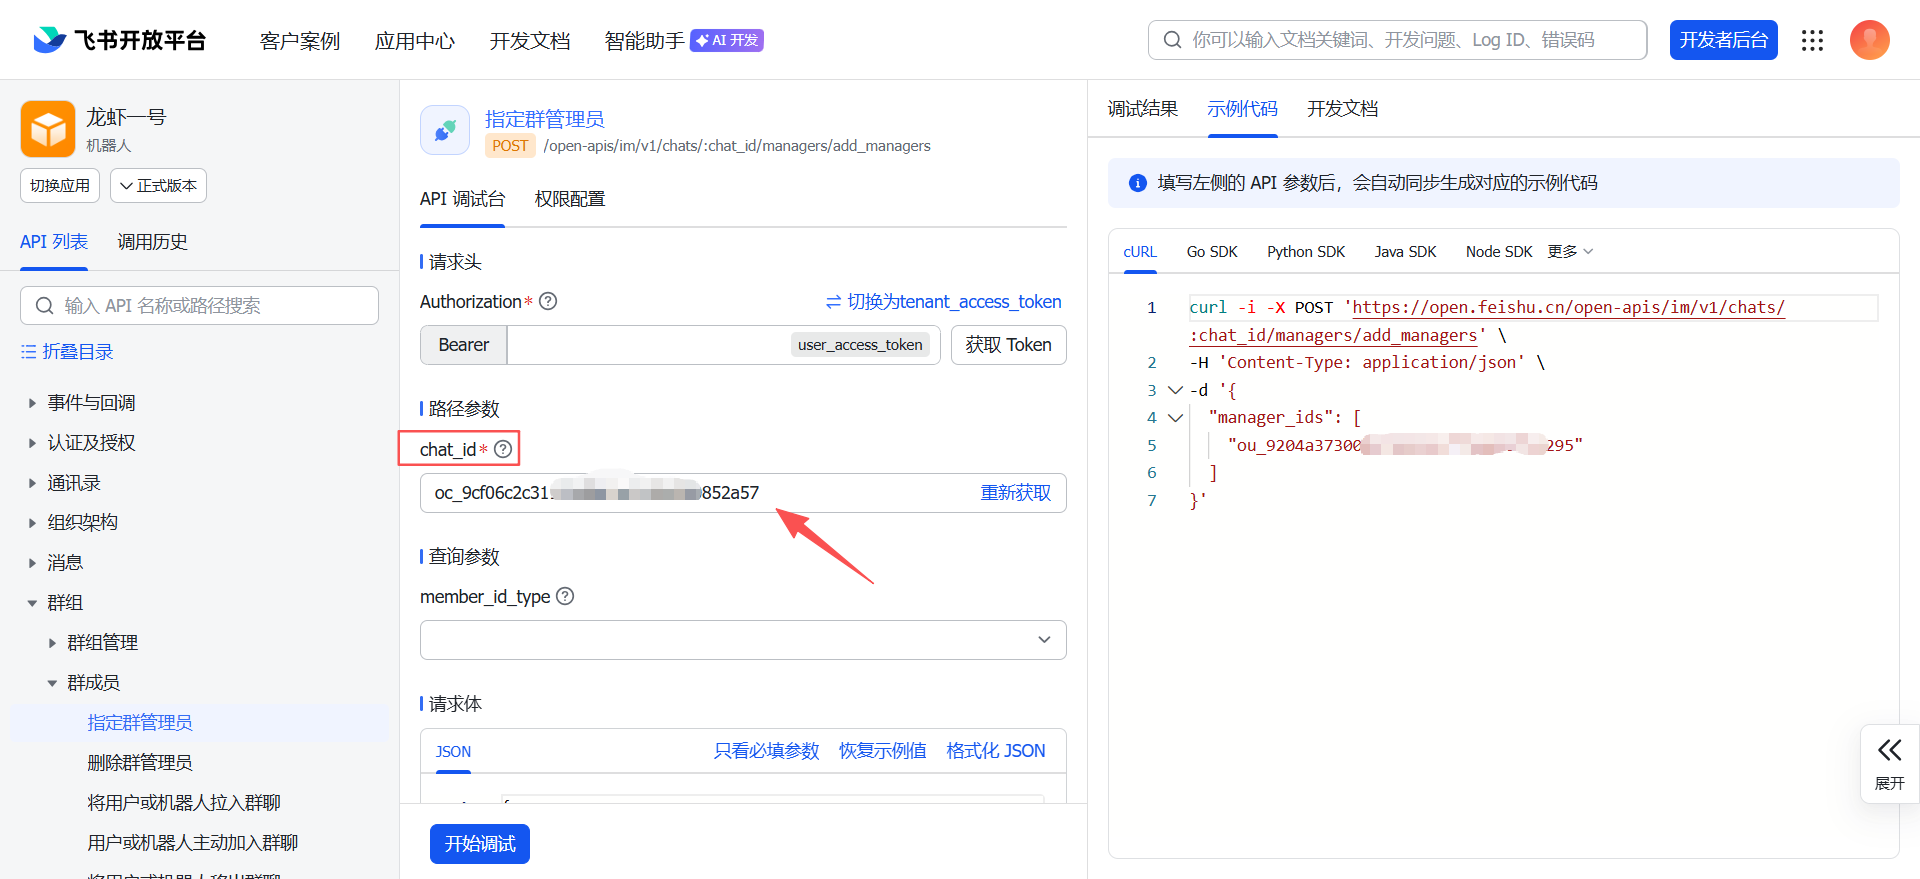
Task: Switch to the API 列表 tab
Action: click(x=54, y=242)
